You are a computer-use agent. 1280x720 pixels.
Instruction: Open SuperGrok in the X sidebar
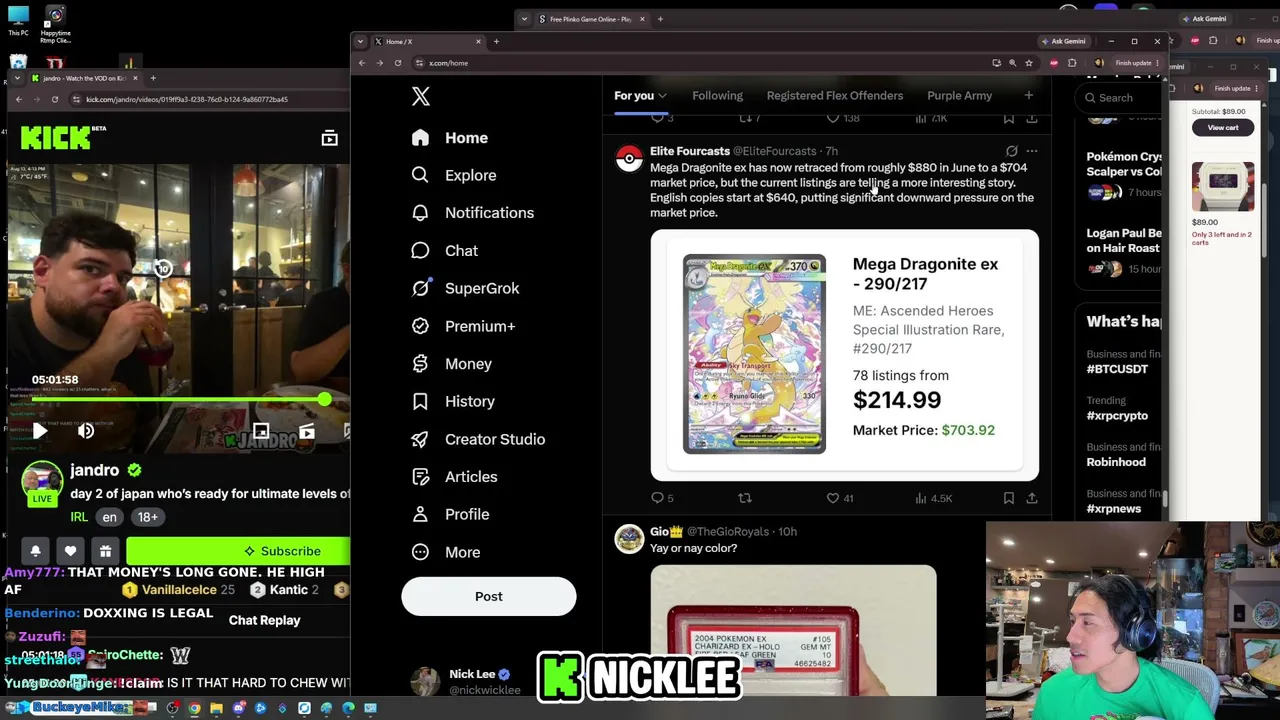[465, 288]
